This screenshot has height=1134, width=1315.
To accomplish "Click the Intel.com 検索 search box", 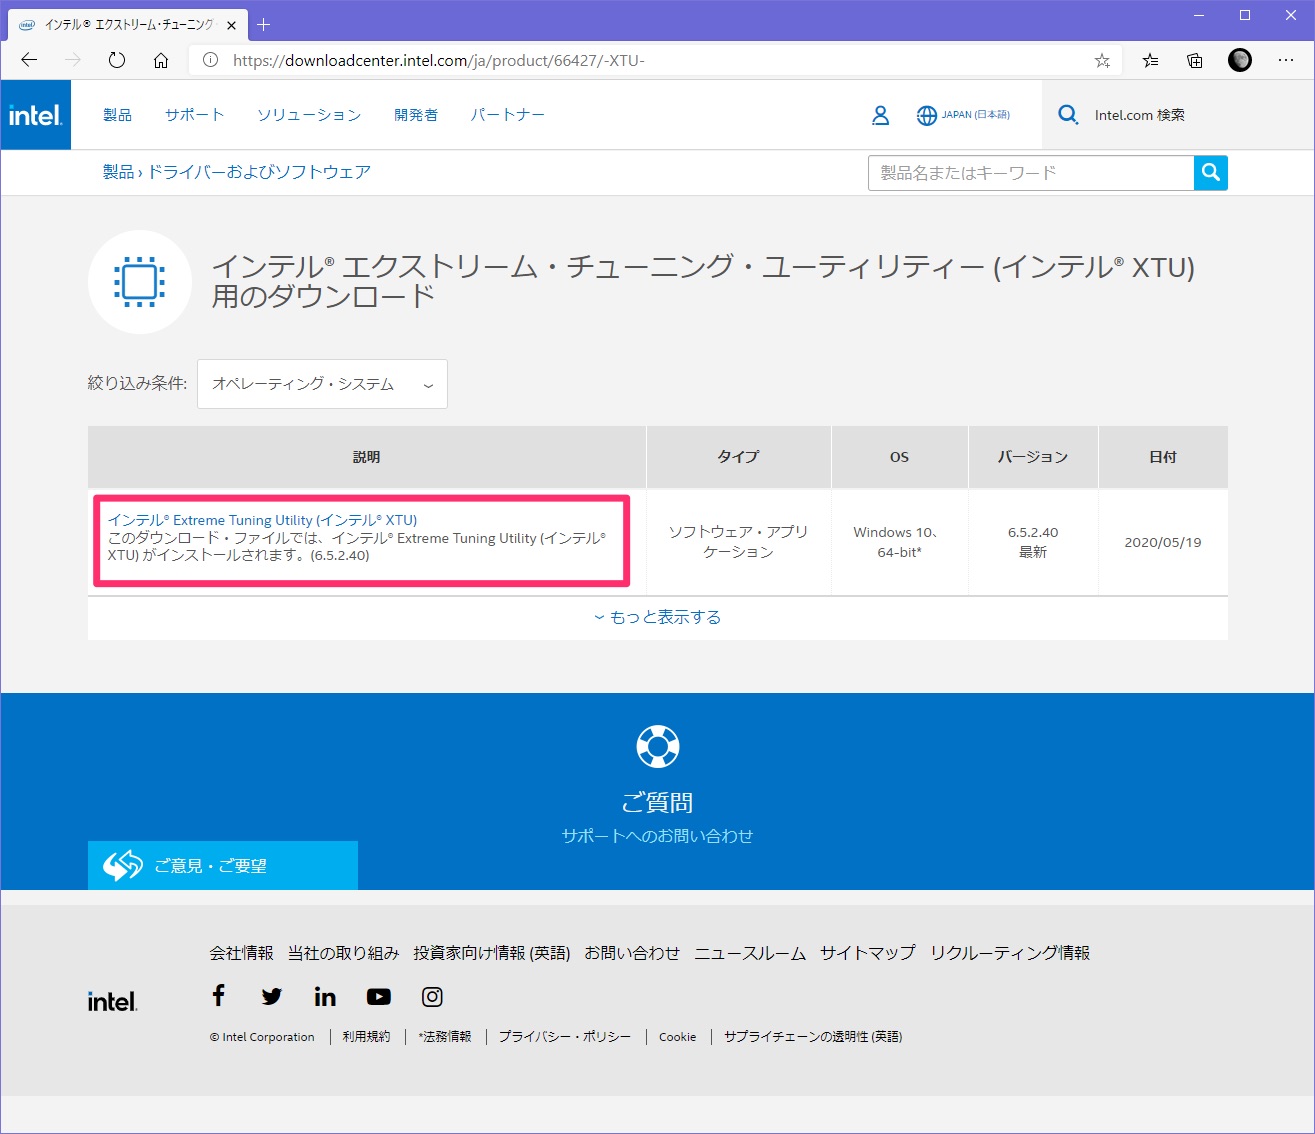I will [x=1178, y=115].
